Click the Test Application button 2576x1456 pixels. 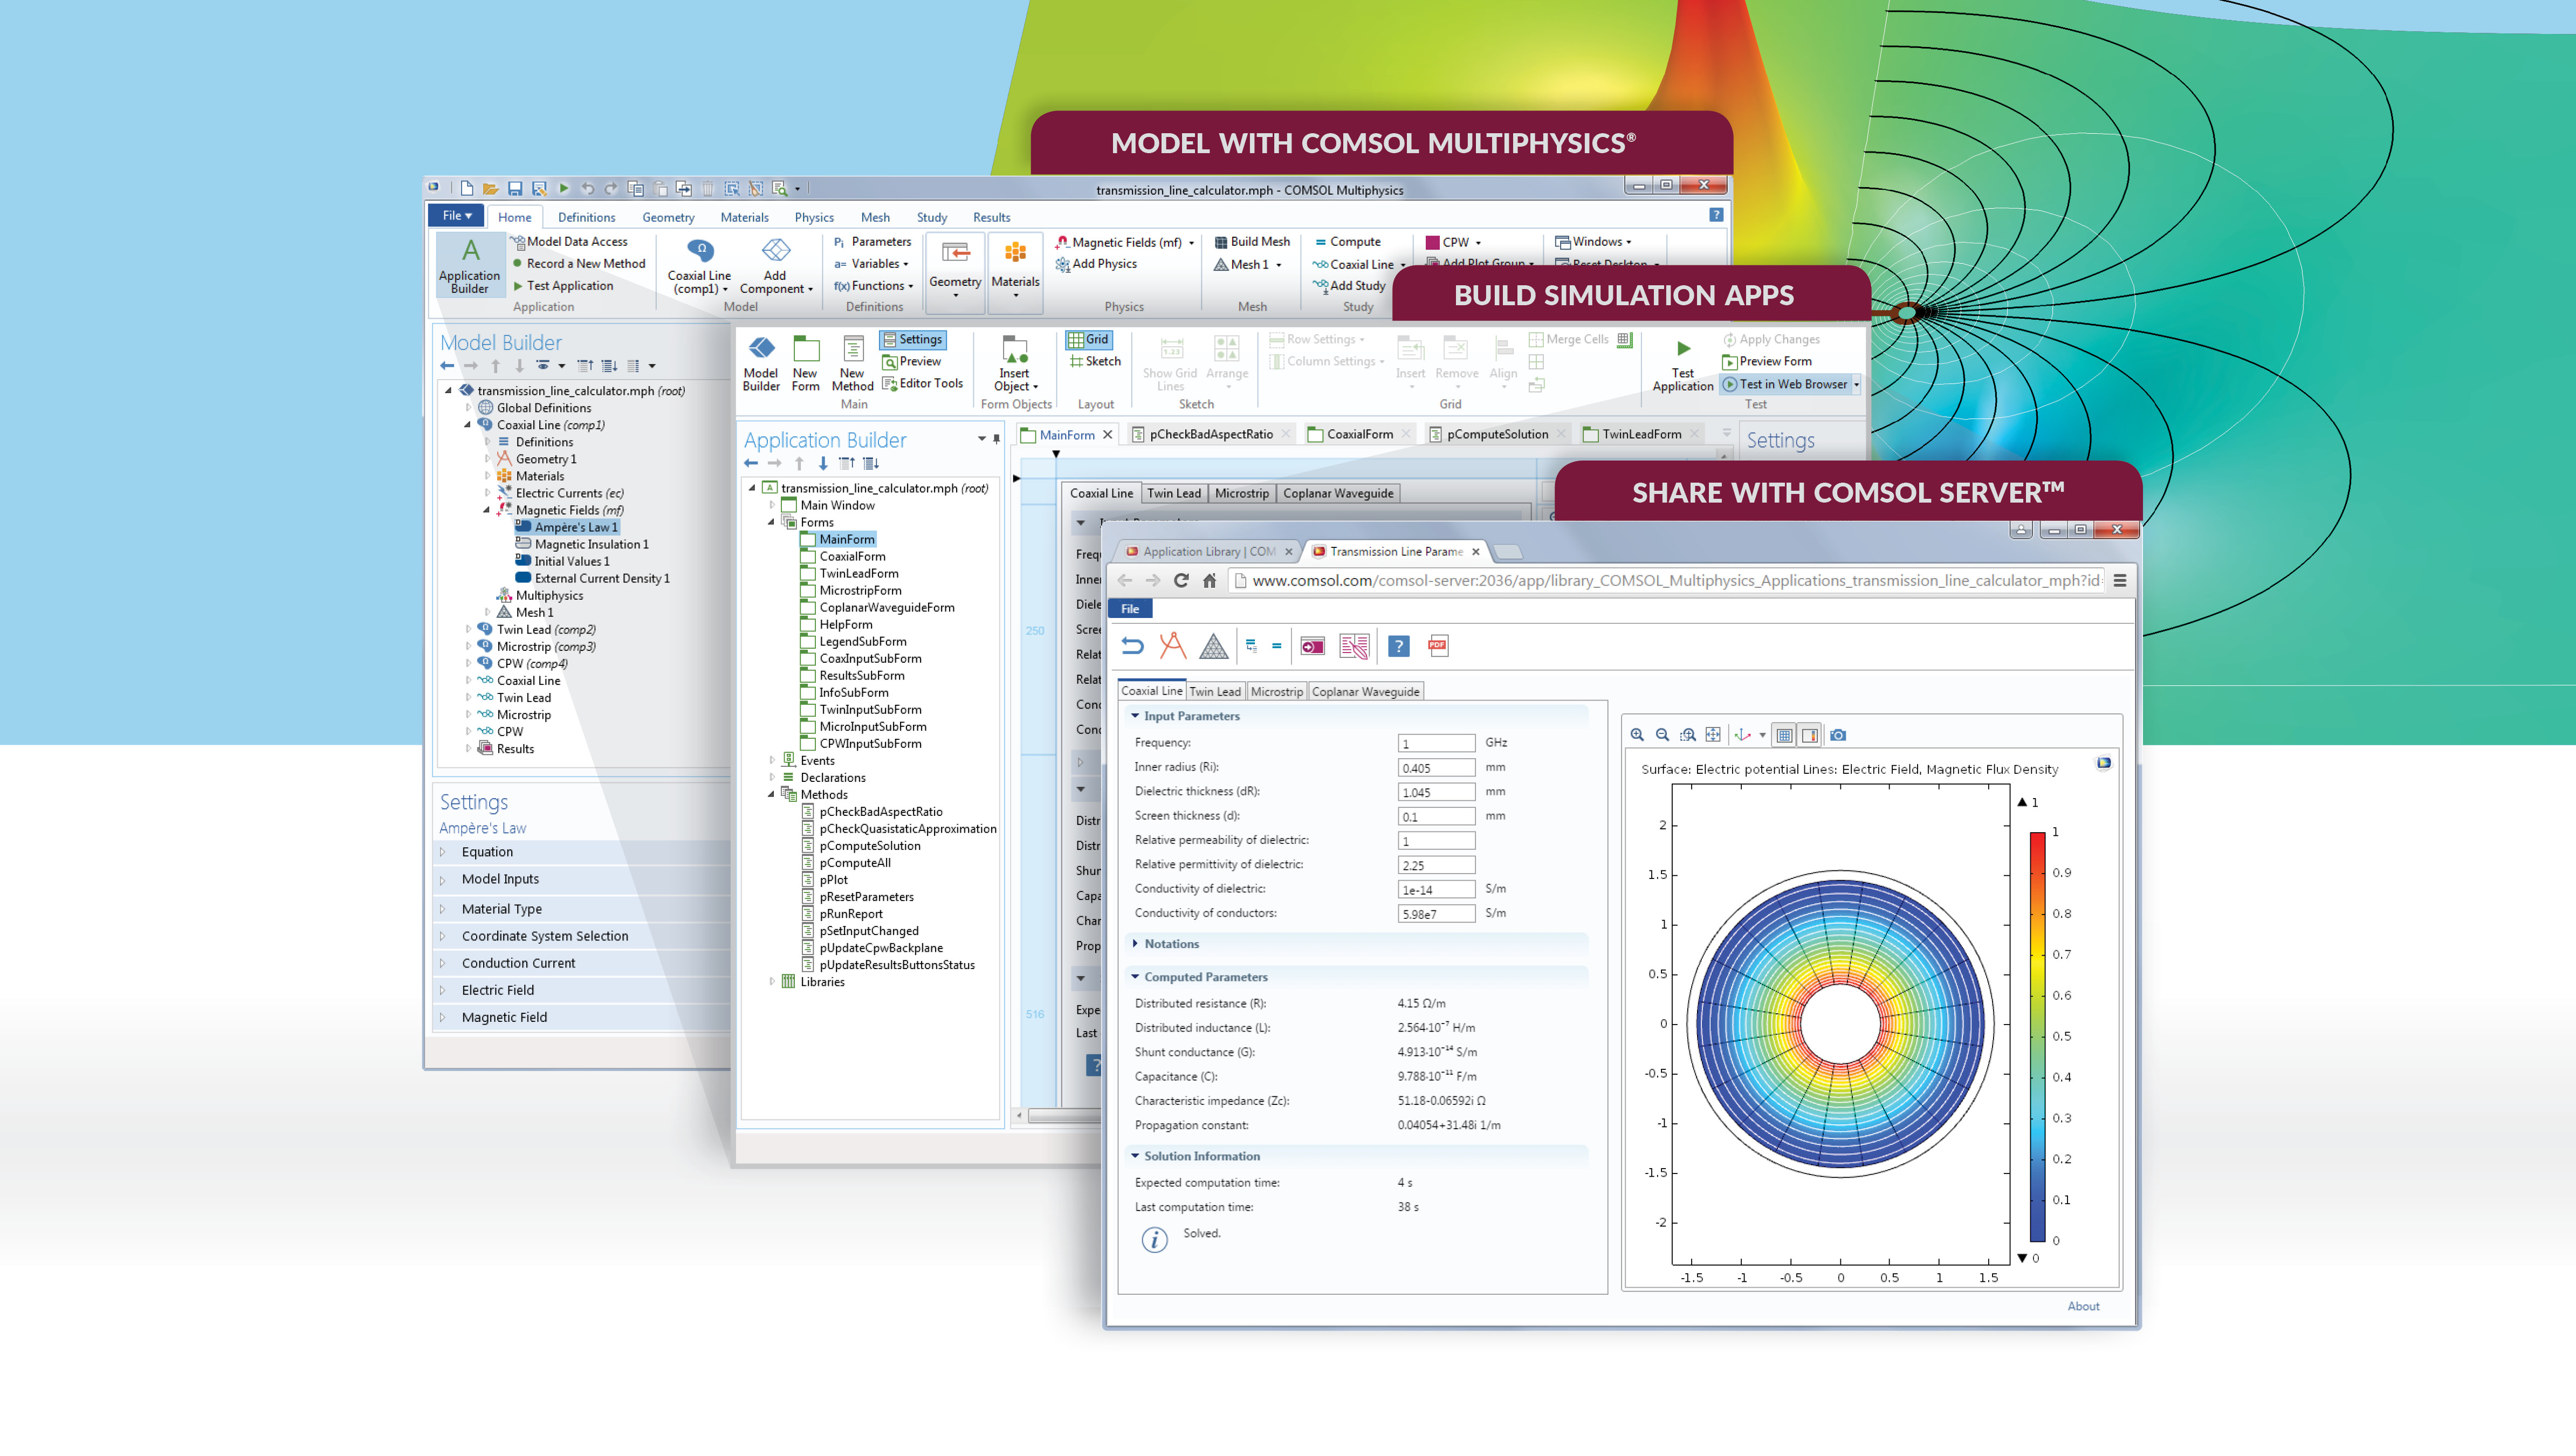click(x=1682, y=363)
